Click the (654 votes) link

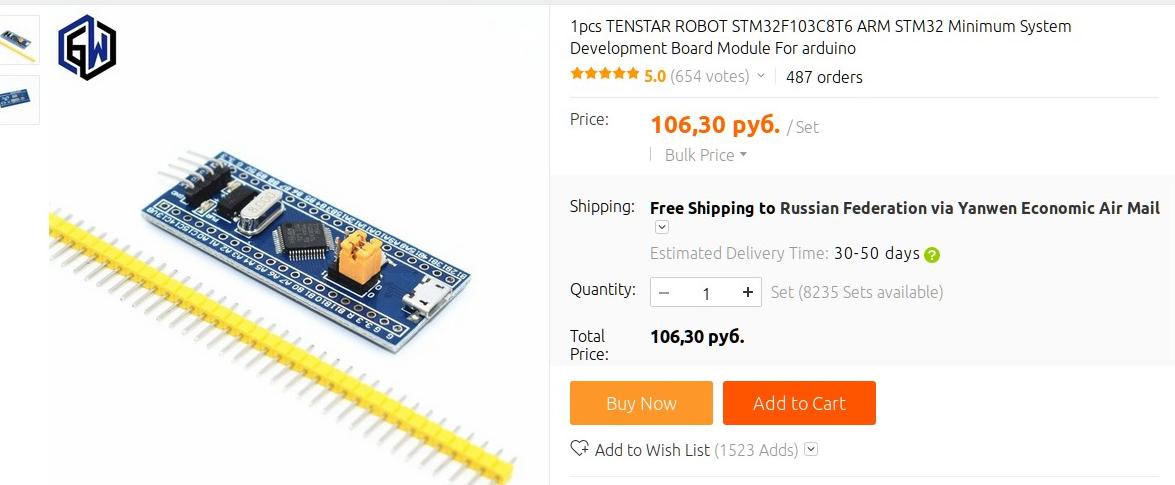(710, 76)
